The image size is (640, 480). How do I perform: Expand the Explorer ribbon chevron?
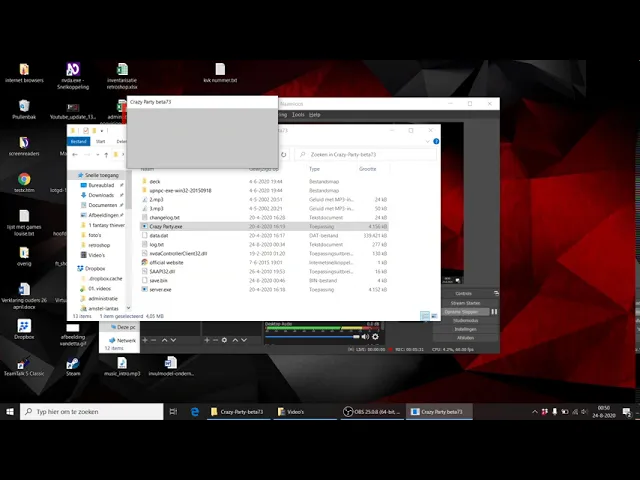pyautogui.click(x=427, y=141)
